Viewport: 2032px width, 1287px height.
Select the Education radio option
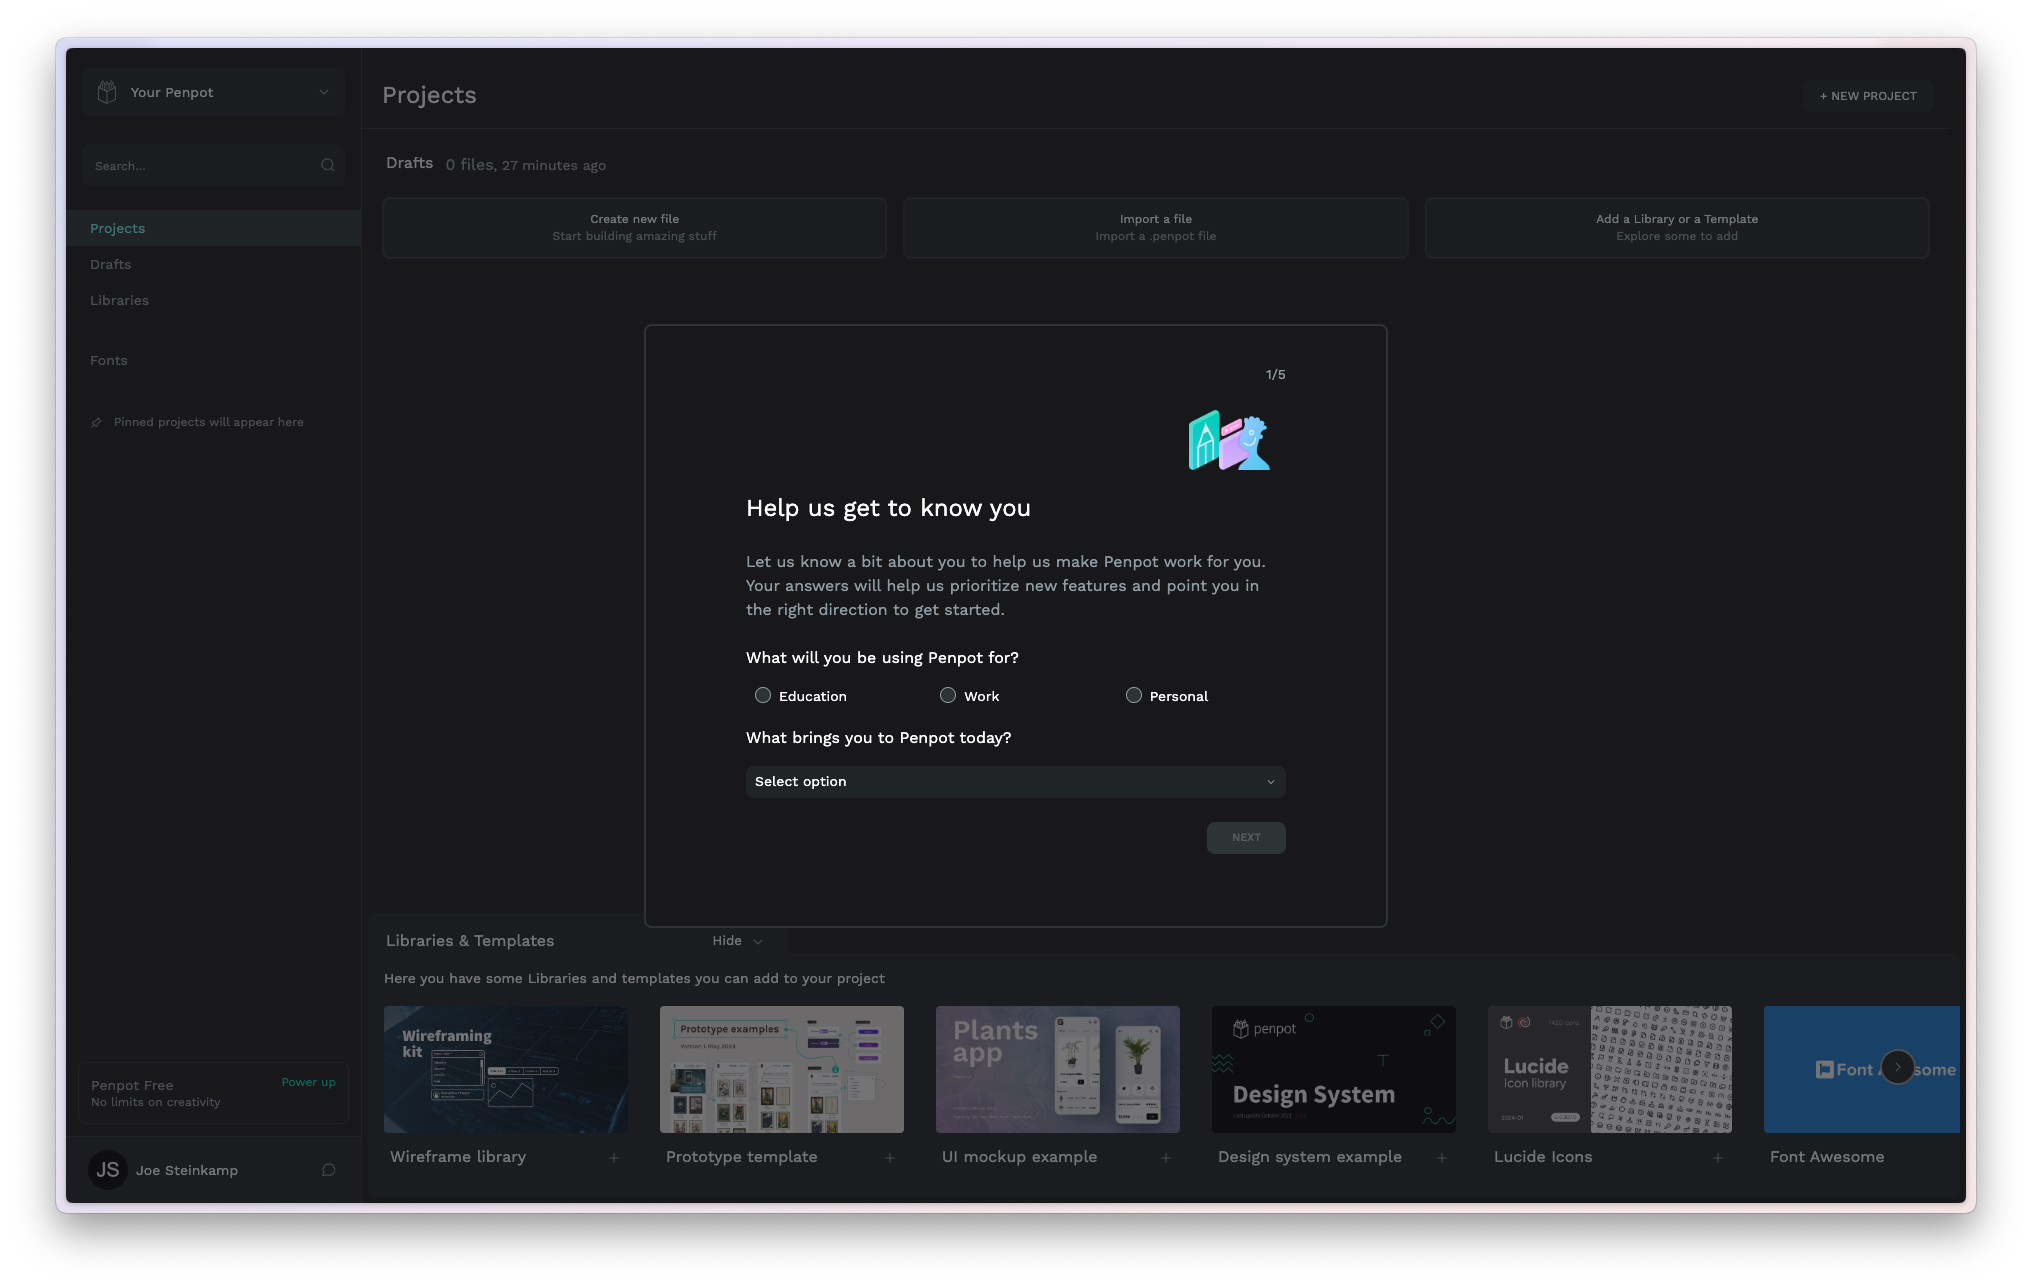tap(763, 696)
